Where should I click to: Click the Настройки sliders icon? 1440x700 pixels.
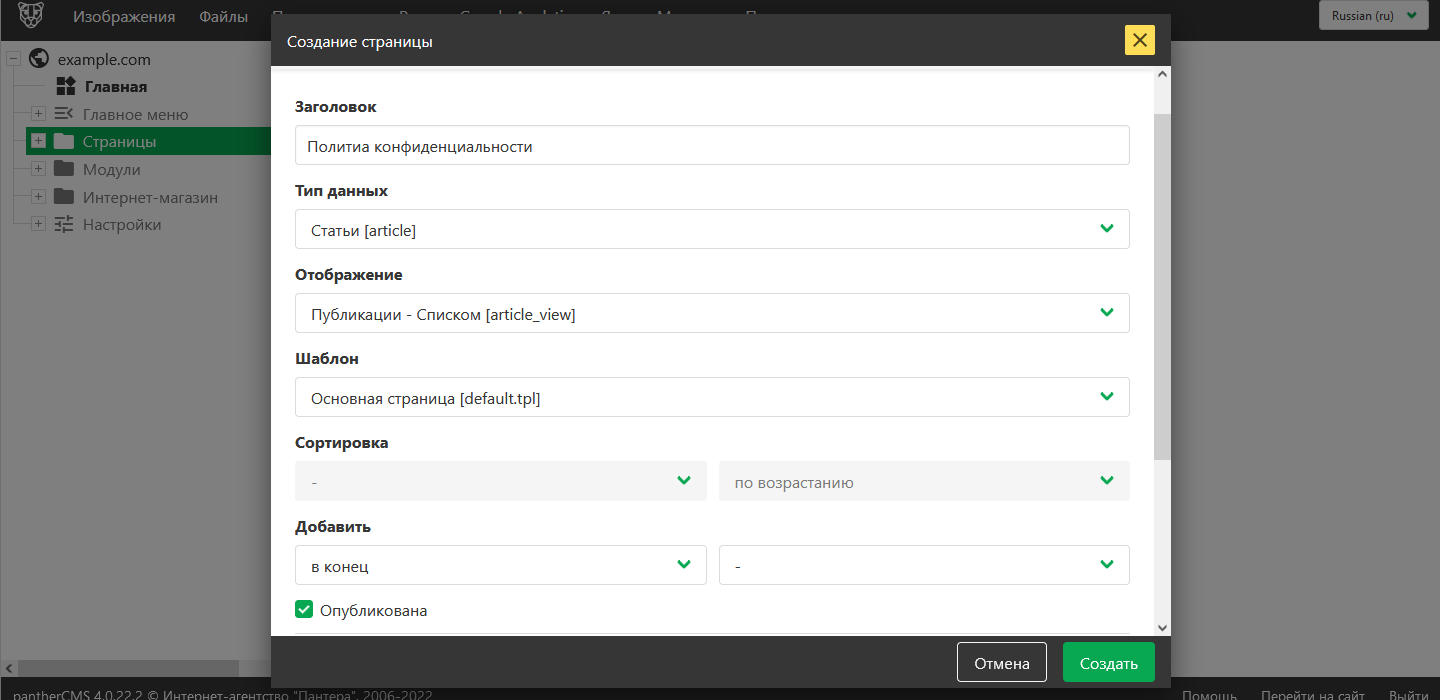point(64,224)
